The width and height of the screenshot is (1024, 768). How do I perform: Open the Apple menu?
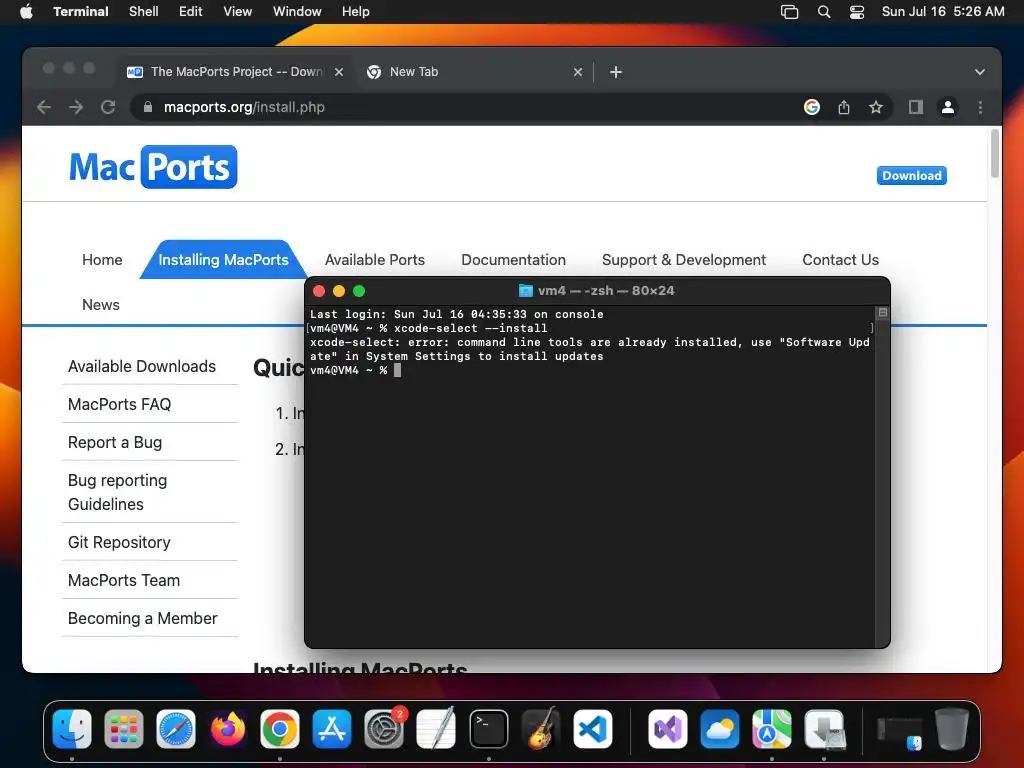tap(26, 12)
